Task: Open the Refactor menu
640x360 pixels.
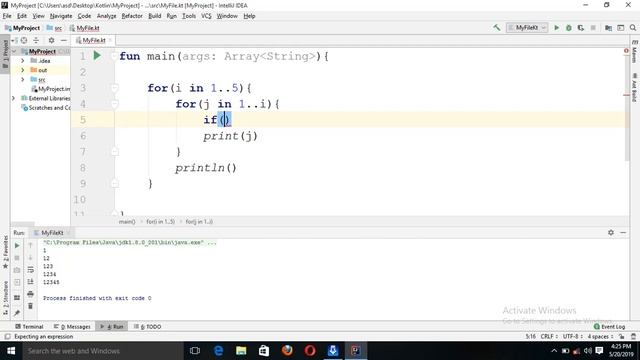Action: [132, 16]
